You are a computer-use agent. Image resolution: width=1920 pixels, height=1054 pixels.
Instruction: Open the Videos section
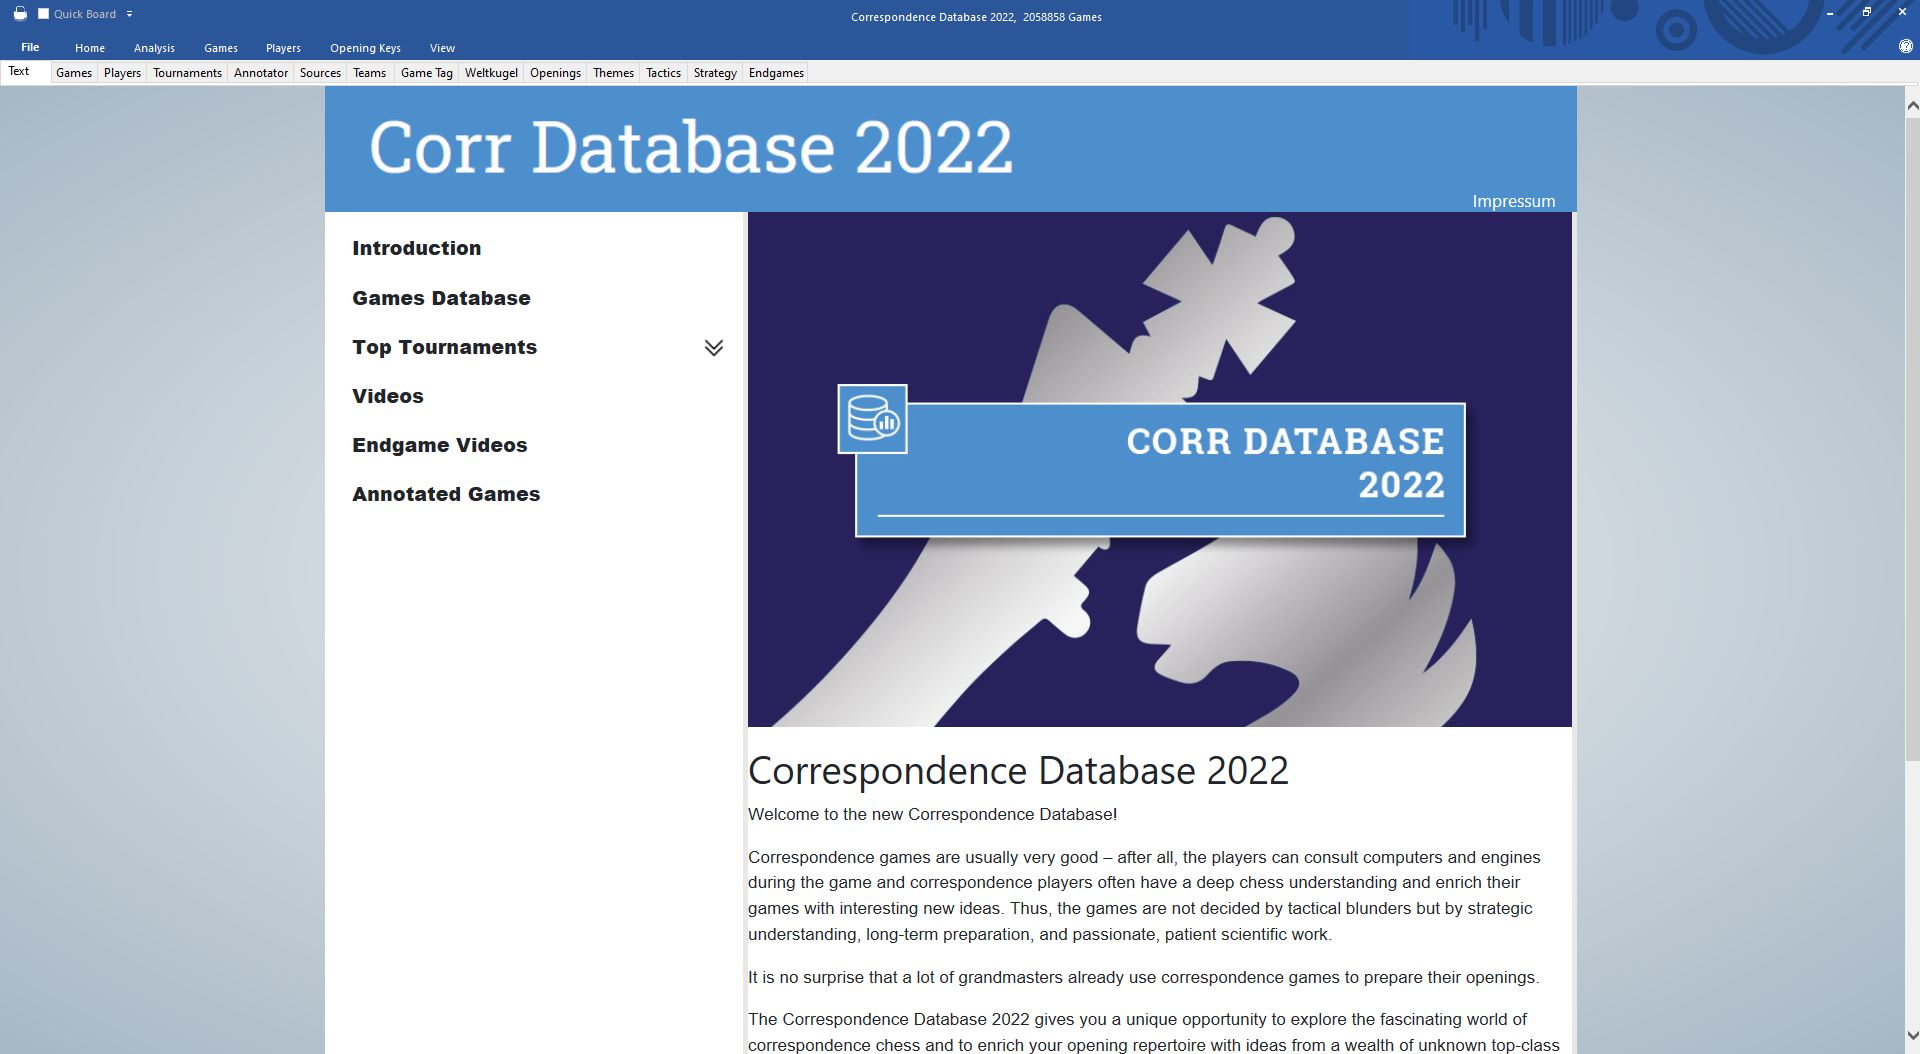(387, 396)
